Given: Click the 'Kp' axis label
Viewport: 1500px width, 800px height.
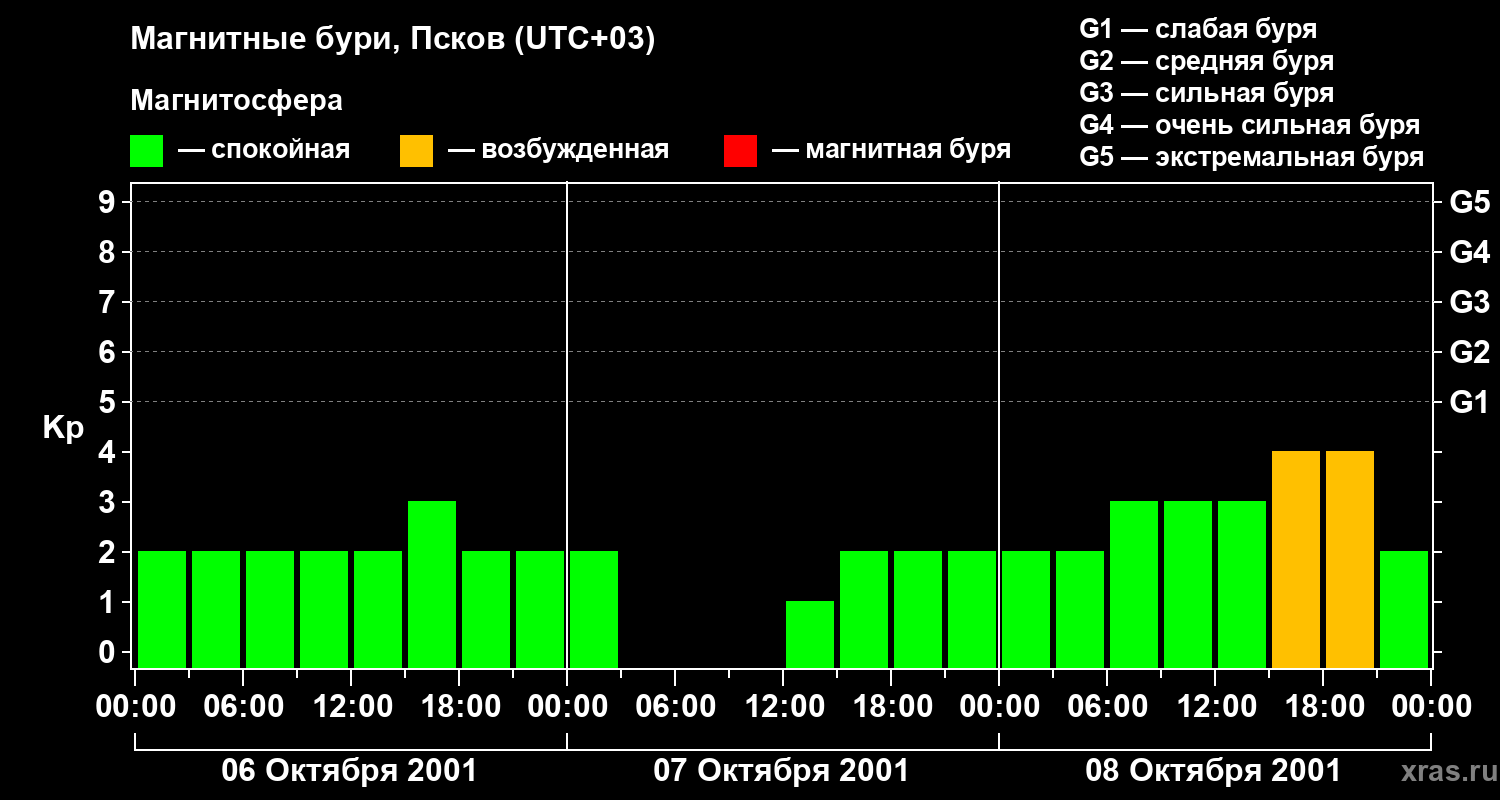Looking at the screenshot, I should [63, 428].
